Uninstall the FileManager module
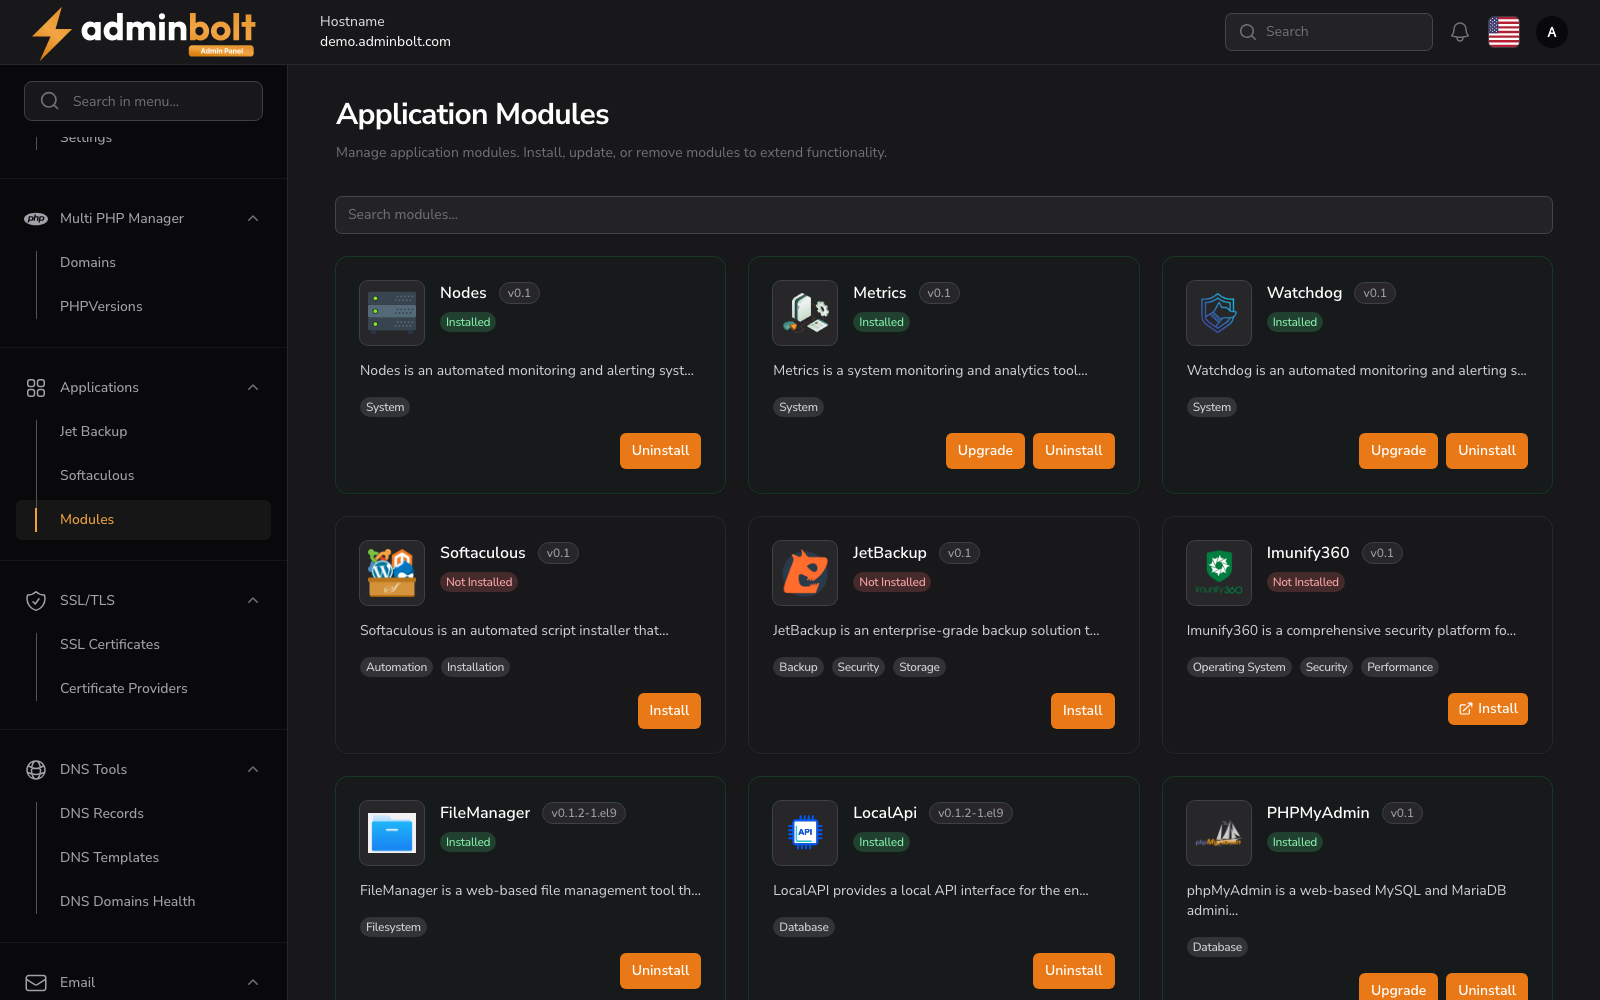This screenshot has width=1600, height=1000. (660, 971)
